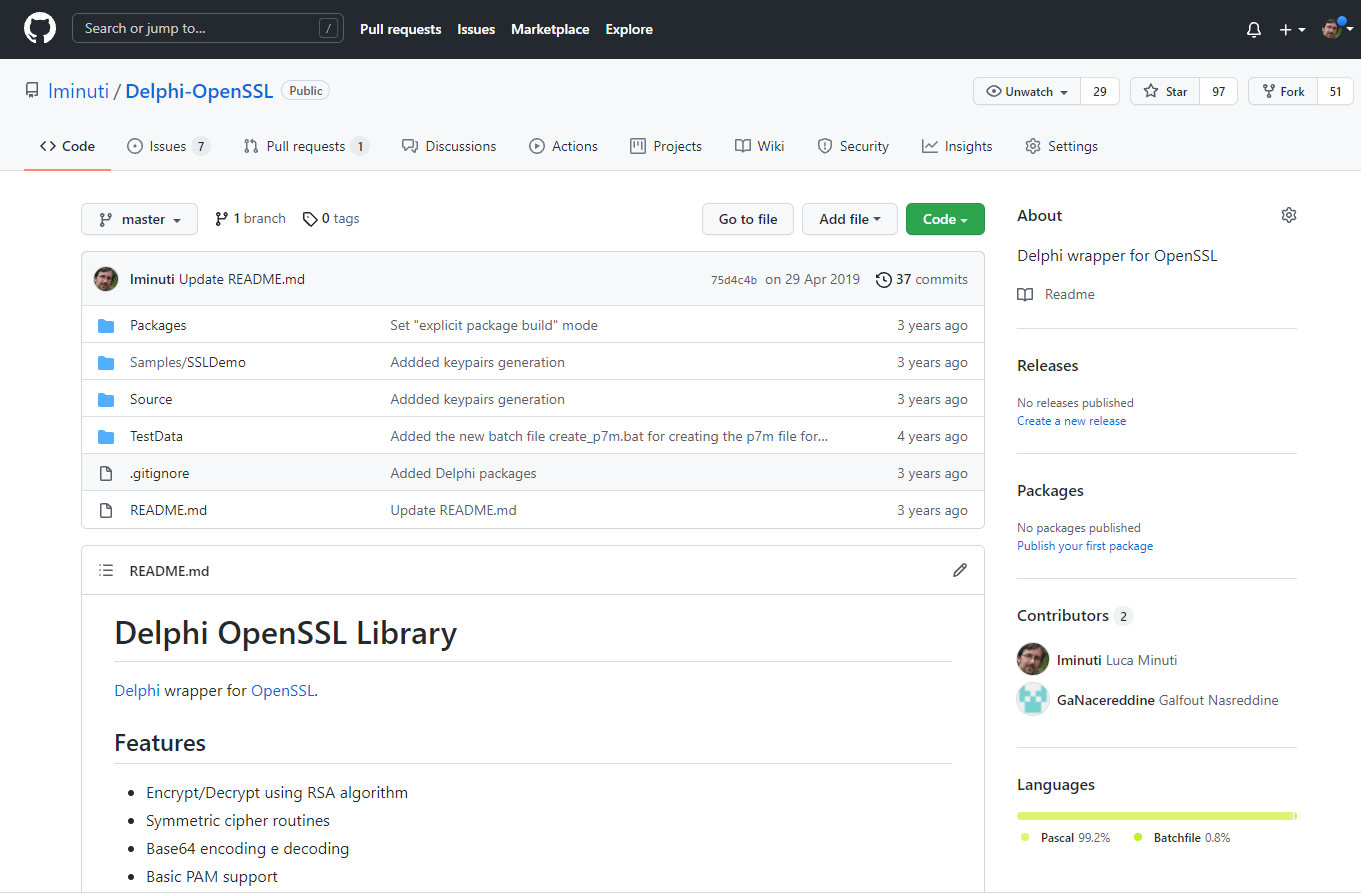Screen dimensions: 1361x894
Task: Open the commits history clock icon
Action: [x=883, y=280]
